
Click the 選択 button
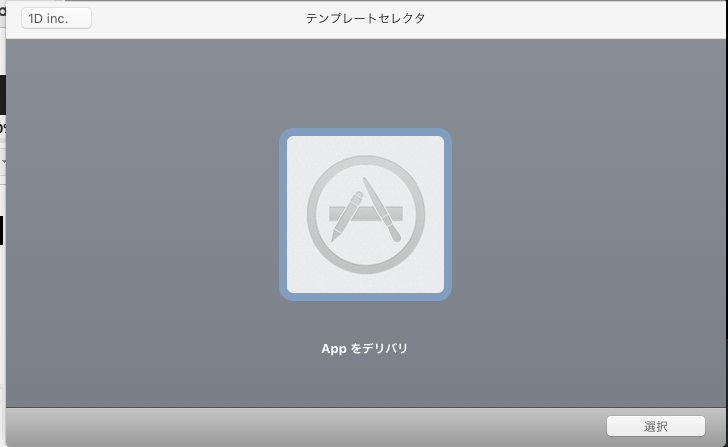(x=656, y=426)
